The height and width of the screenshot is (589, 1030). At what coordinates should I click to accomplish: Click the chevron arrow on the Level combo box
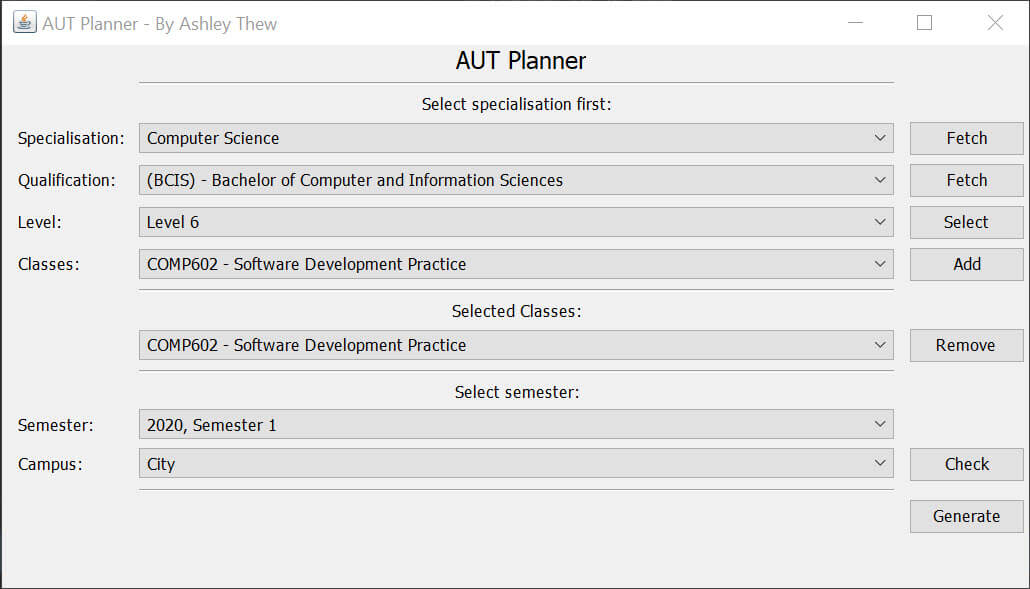pyautogui.click(x=881, y=222)
